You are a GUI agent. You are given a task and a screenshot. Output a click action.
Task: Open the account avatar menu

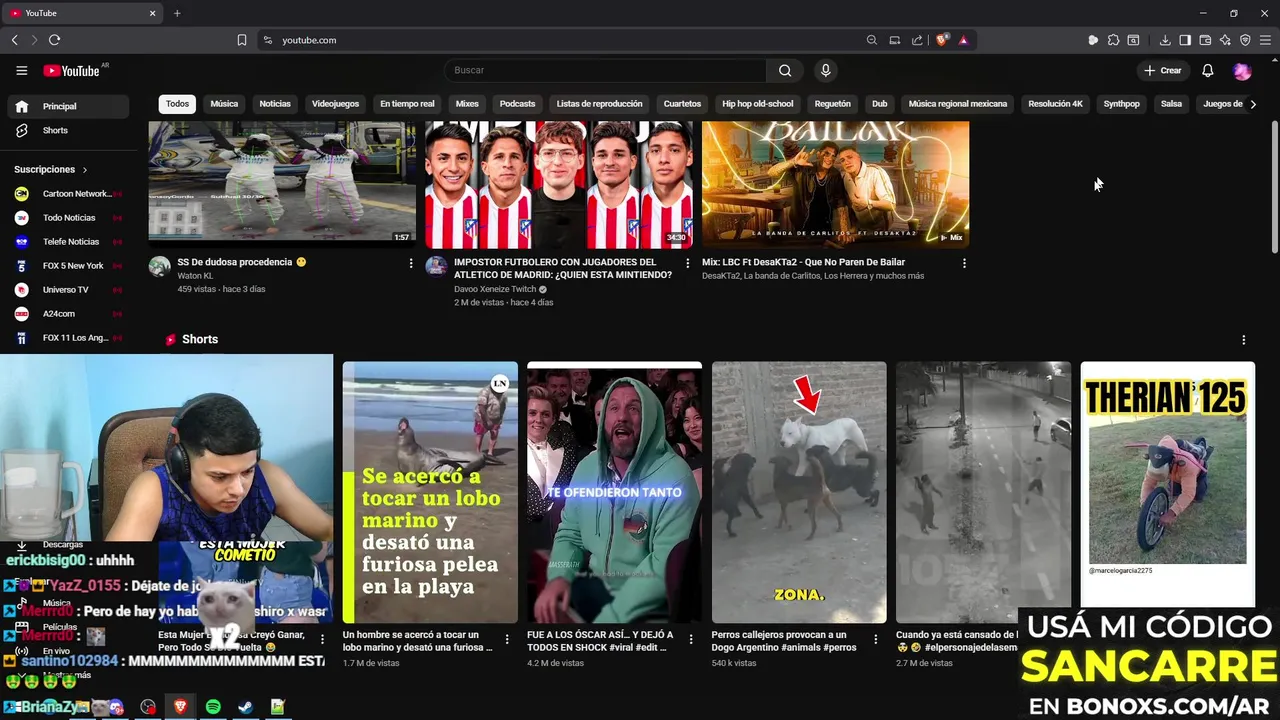(x=1242, y=71)
